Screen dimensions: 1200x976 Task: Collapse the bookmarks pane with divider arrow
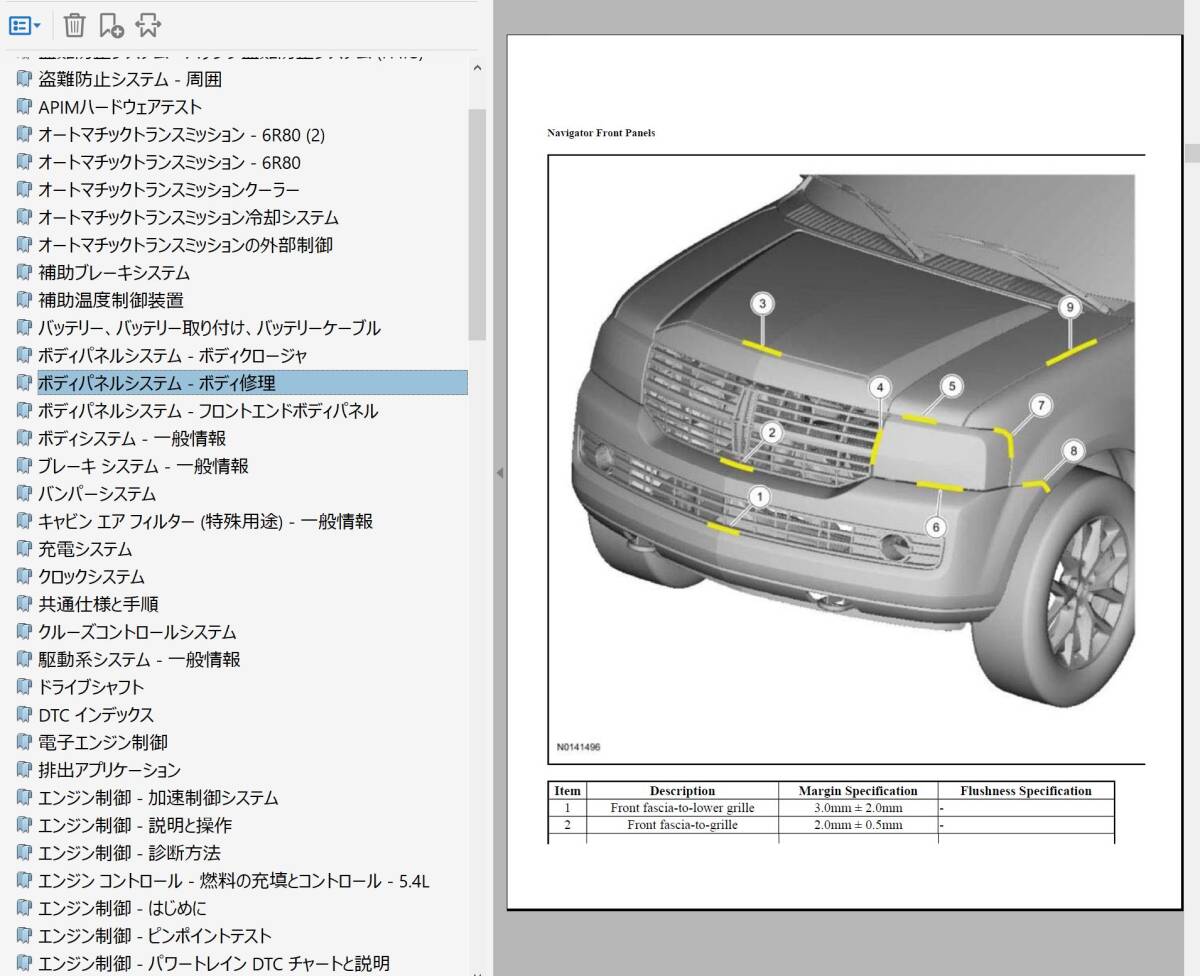(499, 473)
